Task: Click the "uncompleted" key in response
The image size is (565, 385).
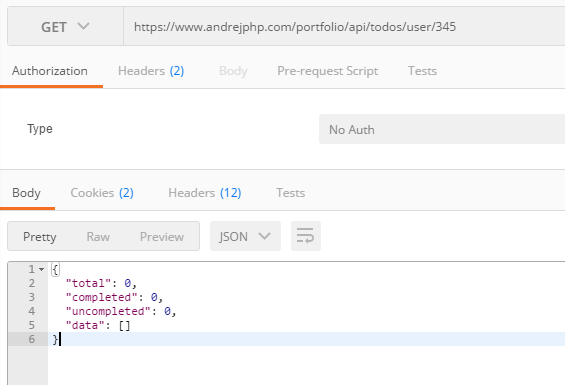Action: pos(108,311)
